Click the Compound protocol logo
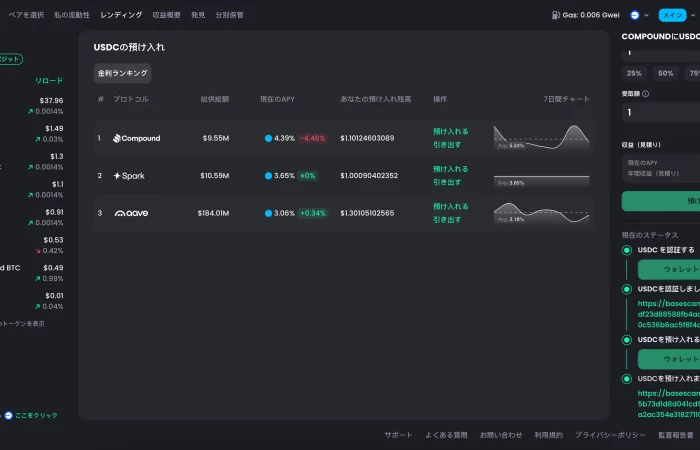Screen dimensions: 700x450 click(x=137, y=138)
